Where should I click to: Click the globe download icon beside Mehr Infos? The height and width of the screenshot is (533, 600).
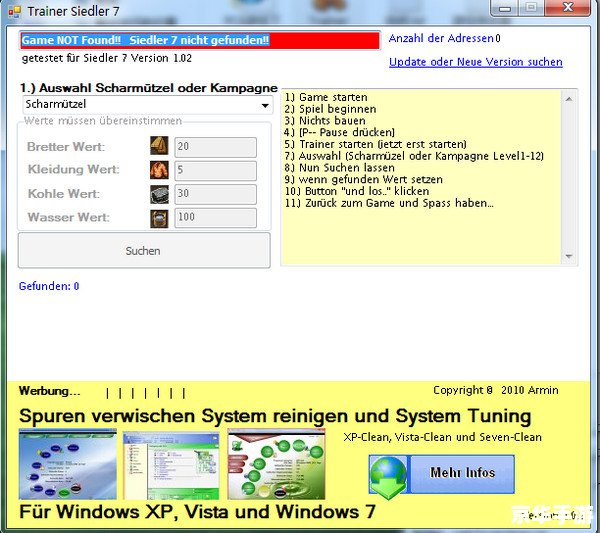pos(388,477)
